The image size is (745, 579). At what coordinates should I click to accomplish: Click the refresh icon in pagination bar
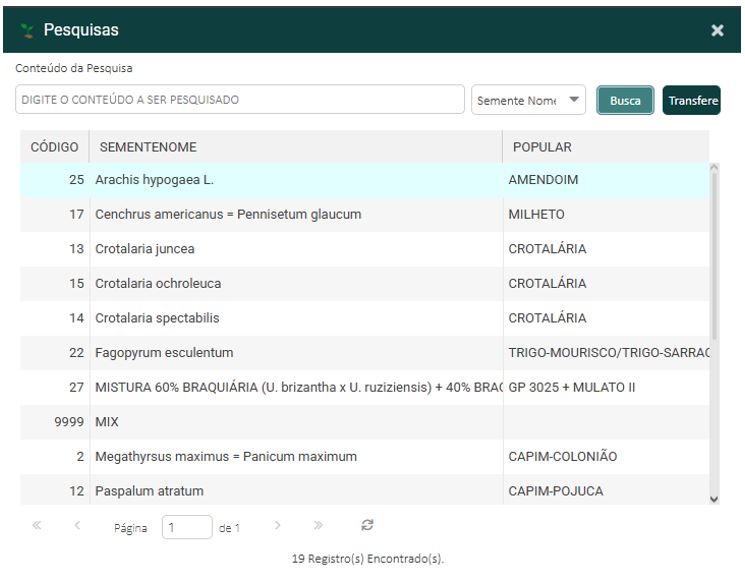tap(368, 525)
